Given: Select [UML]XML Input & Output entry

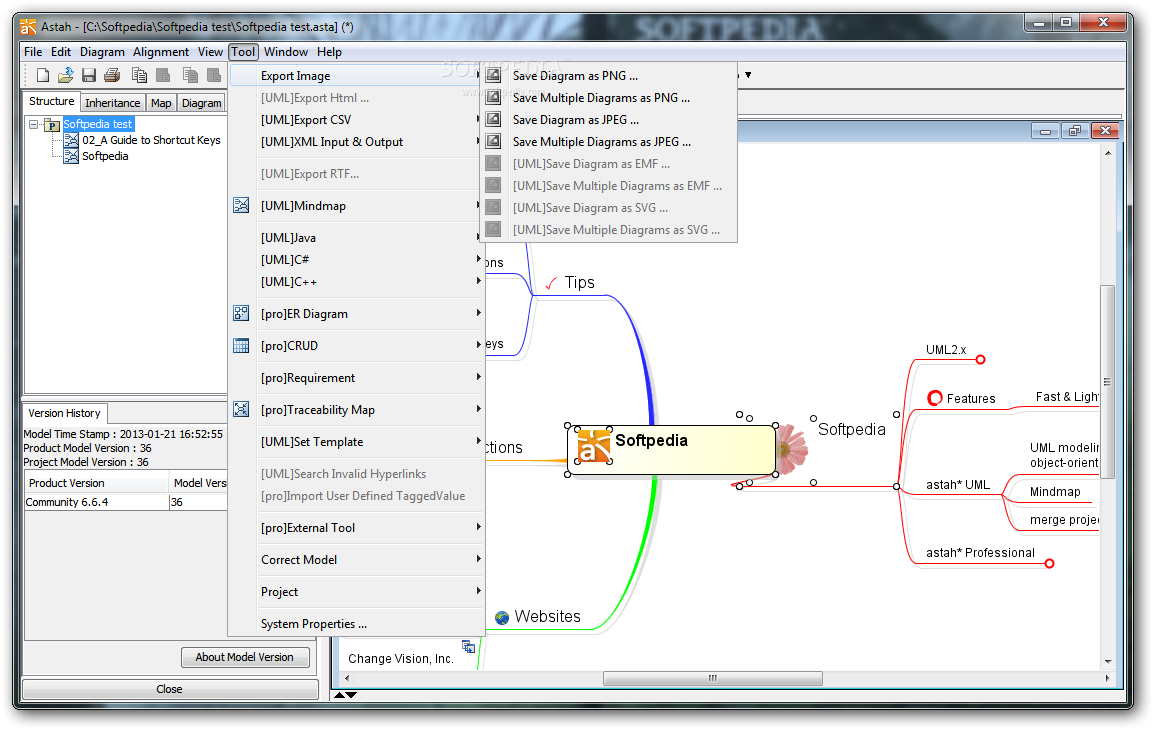Looking at the screenshot, I should [357, 141].
